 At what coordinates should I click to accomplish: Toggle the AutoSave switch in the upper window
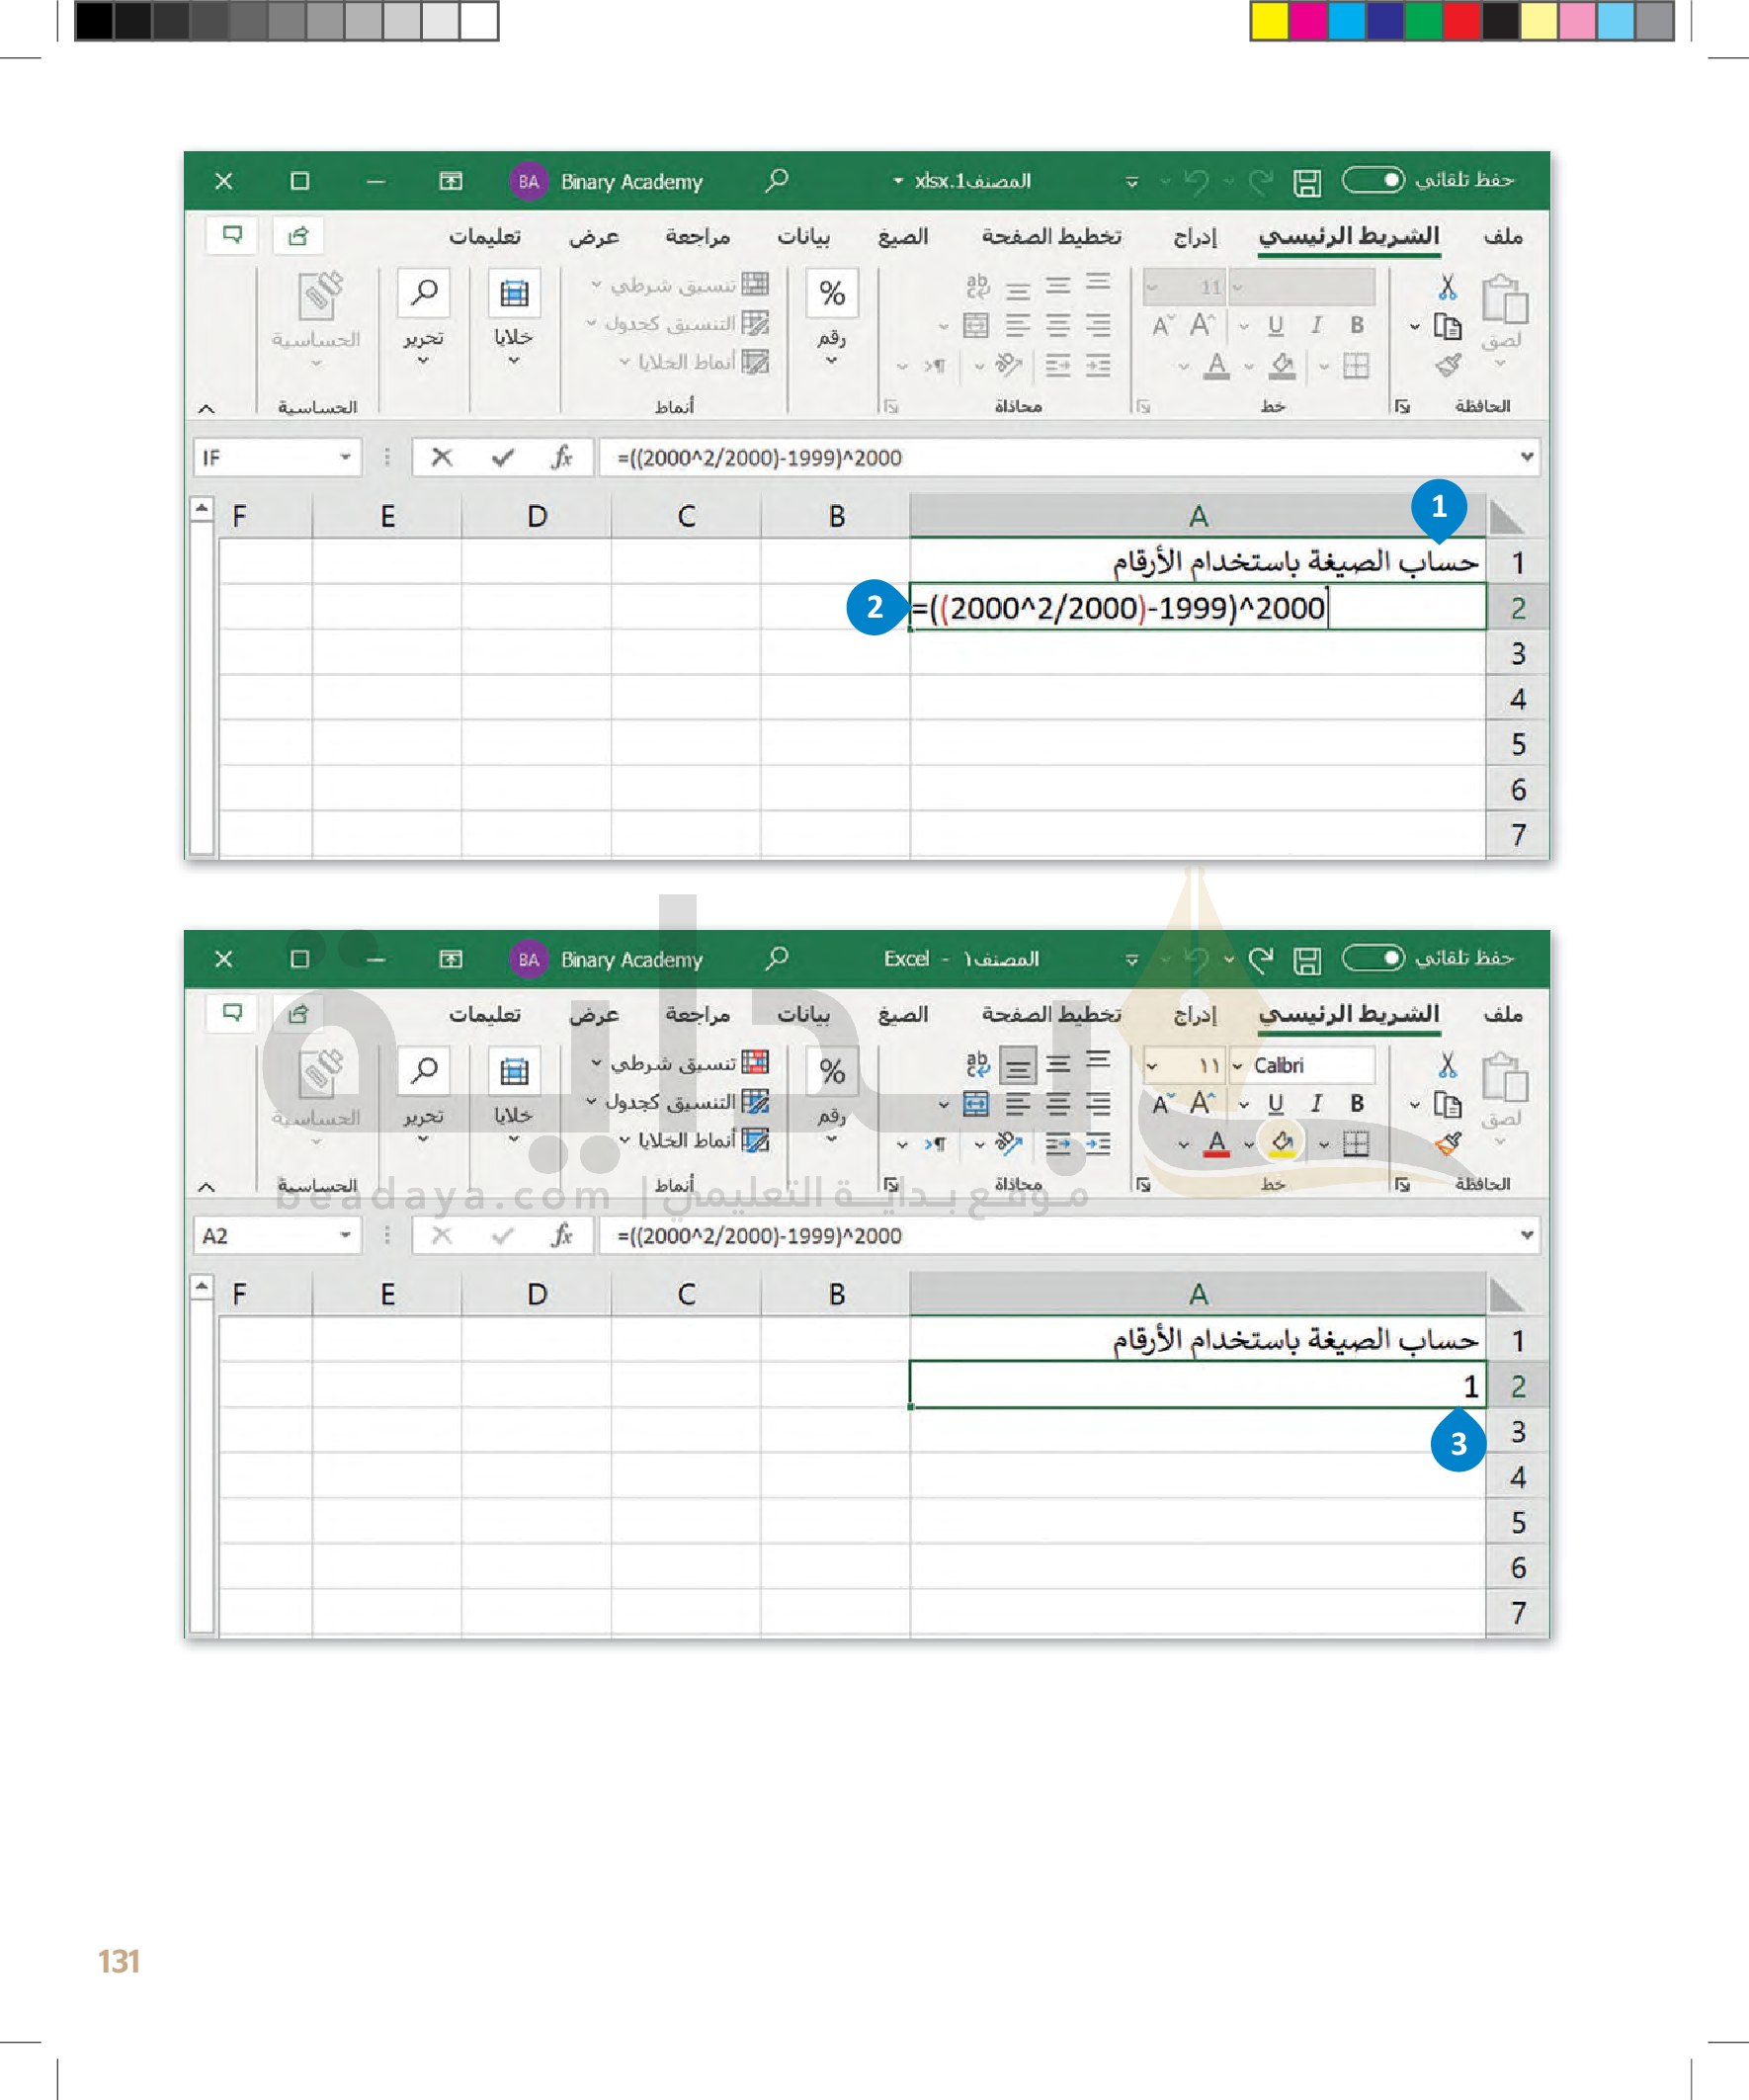click(x=1372, y=180)
